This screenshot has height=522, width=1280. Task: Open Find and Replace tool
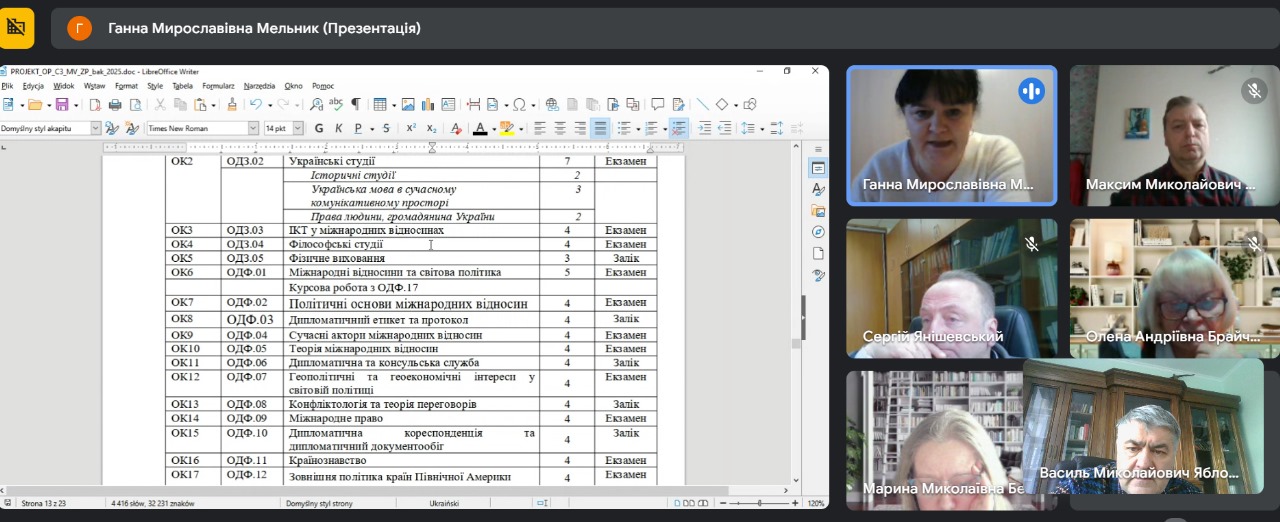click(316, 105)
